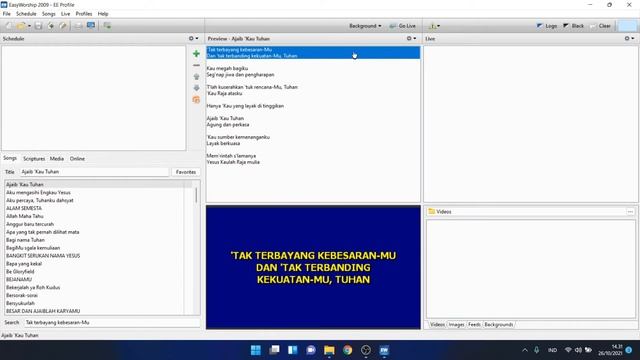Click the taskbar volume icon
Screen dimensions: 640x360
(x=578, y=350)
